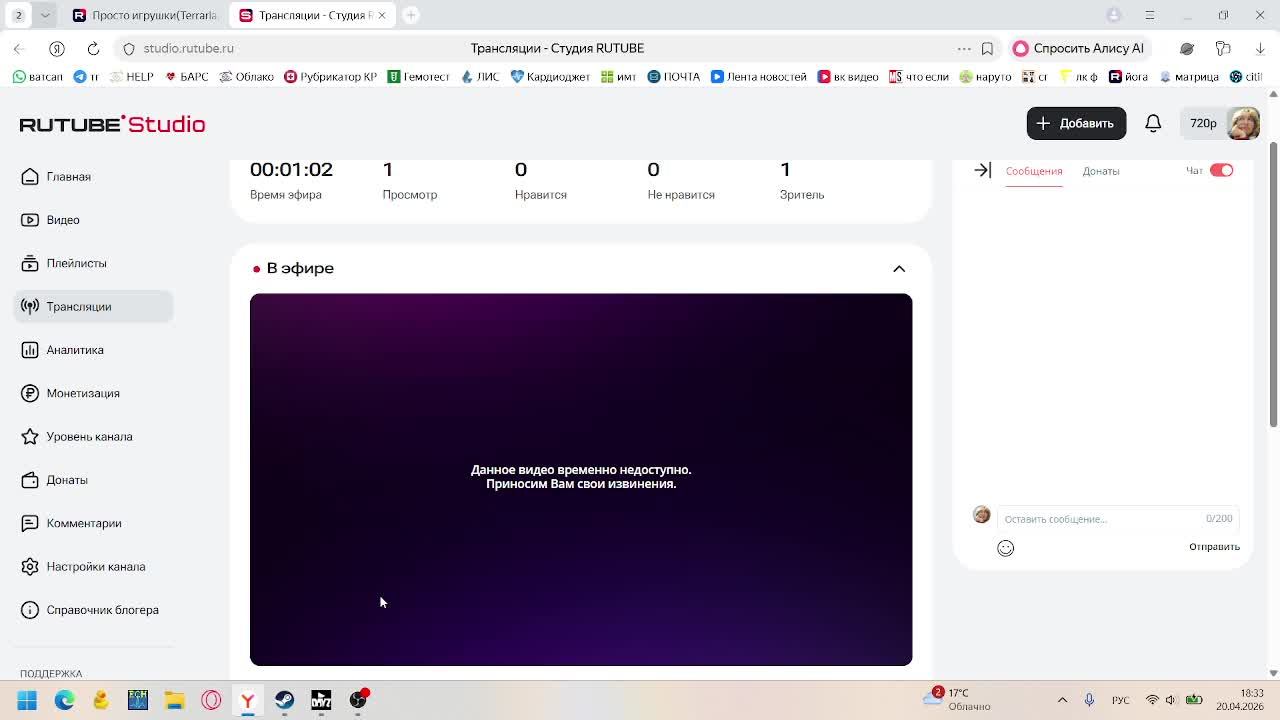Go back with the browser back arrow
This screenshot has width=1280, height=720.
click(19, 48)
